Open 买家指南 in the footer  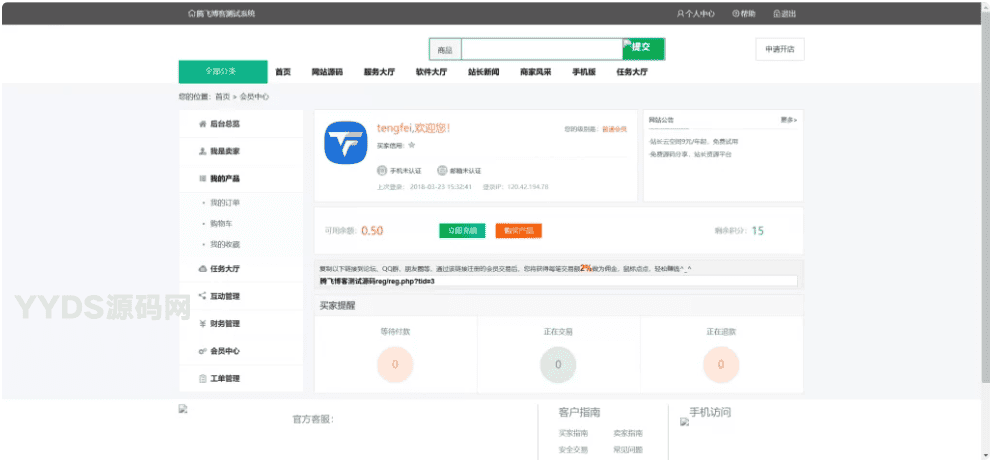[573, 434]
